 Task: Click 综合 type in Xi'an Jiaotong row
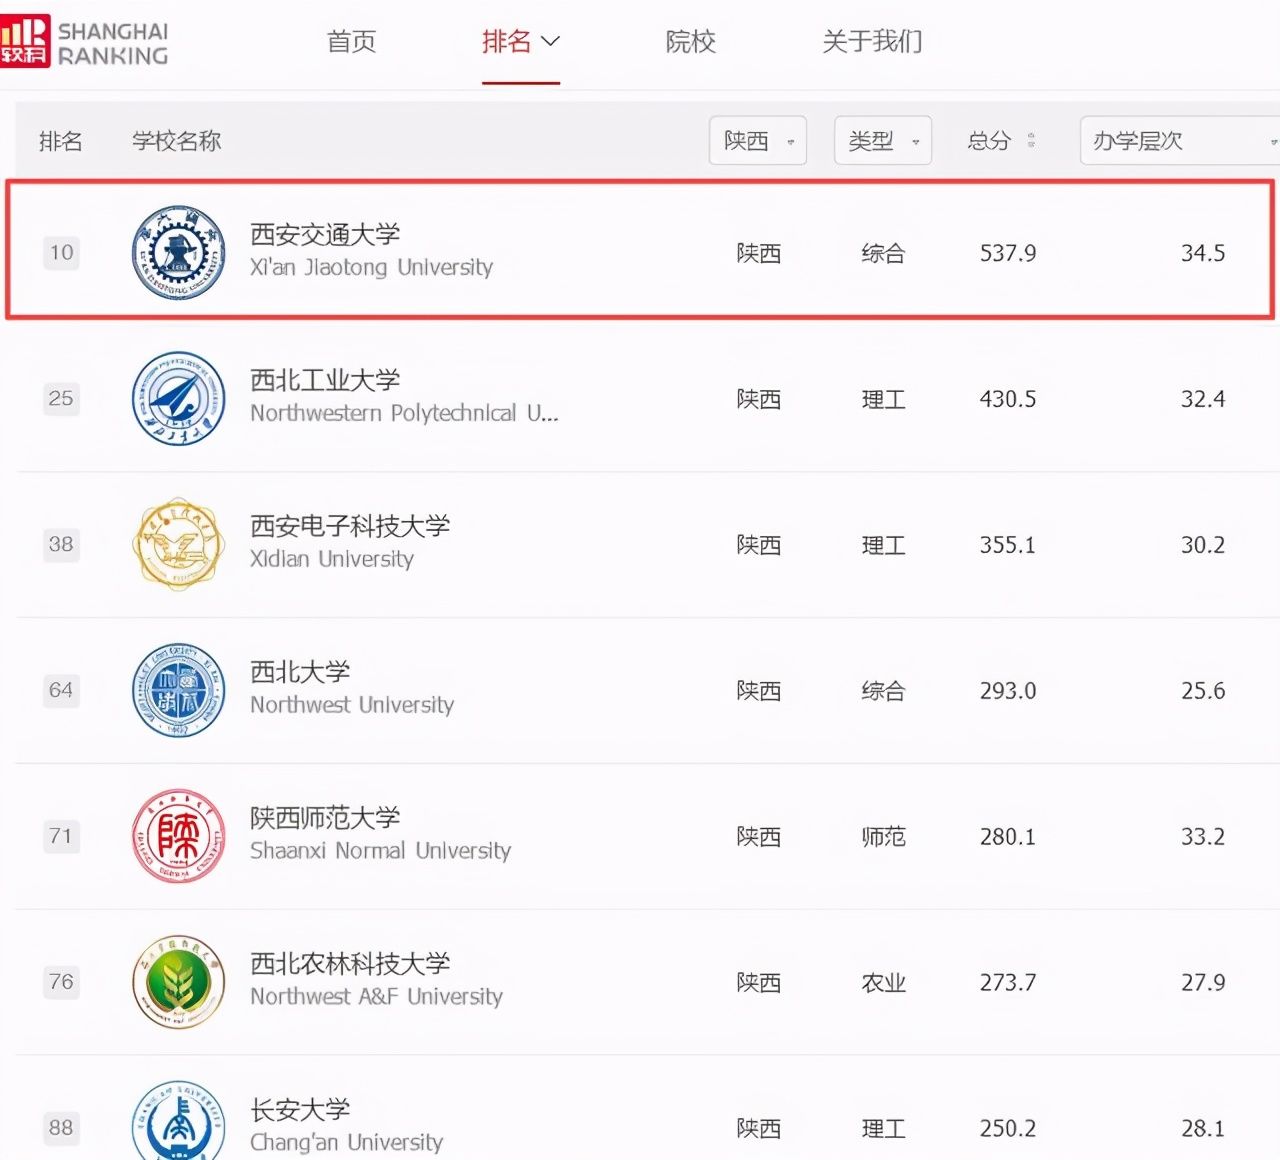(883, 254)
